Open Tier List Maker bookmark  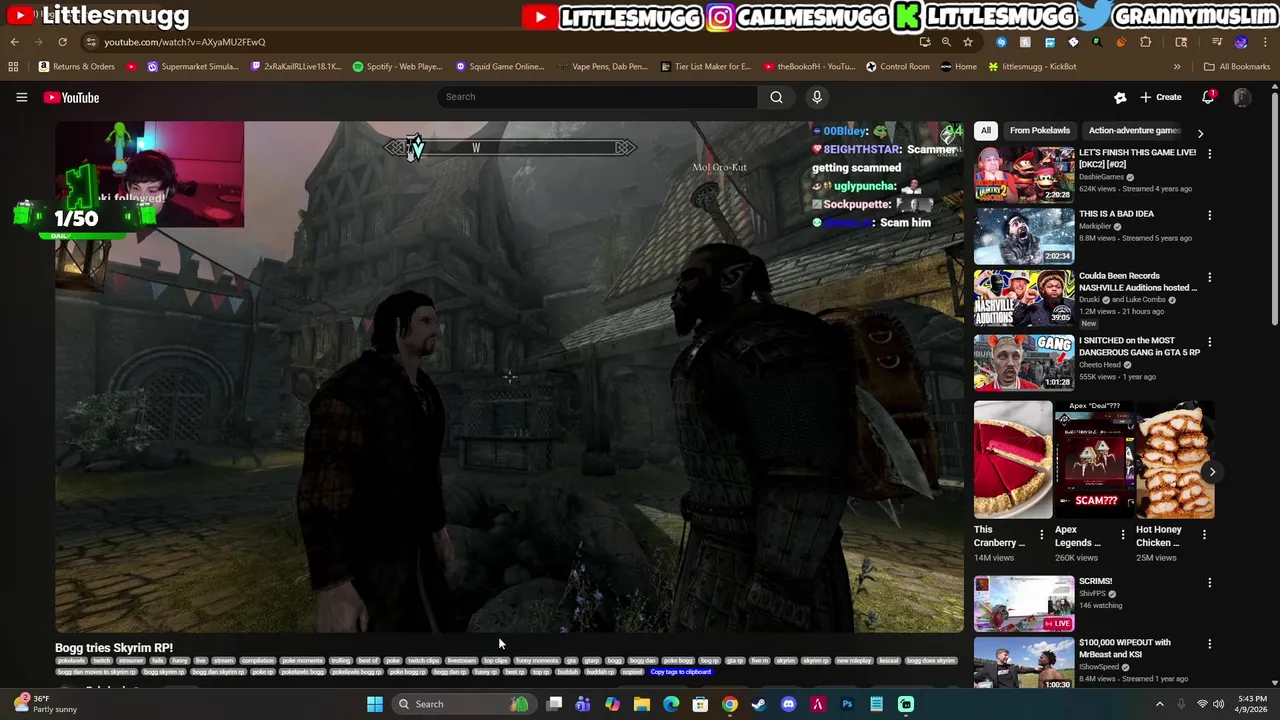706,67
